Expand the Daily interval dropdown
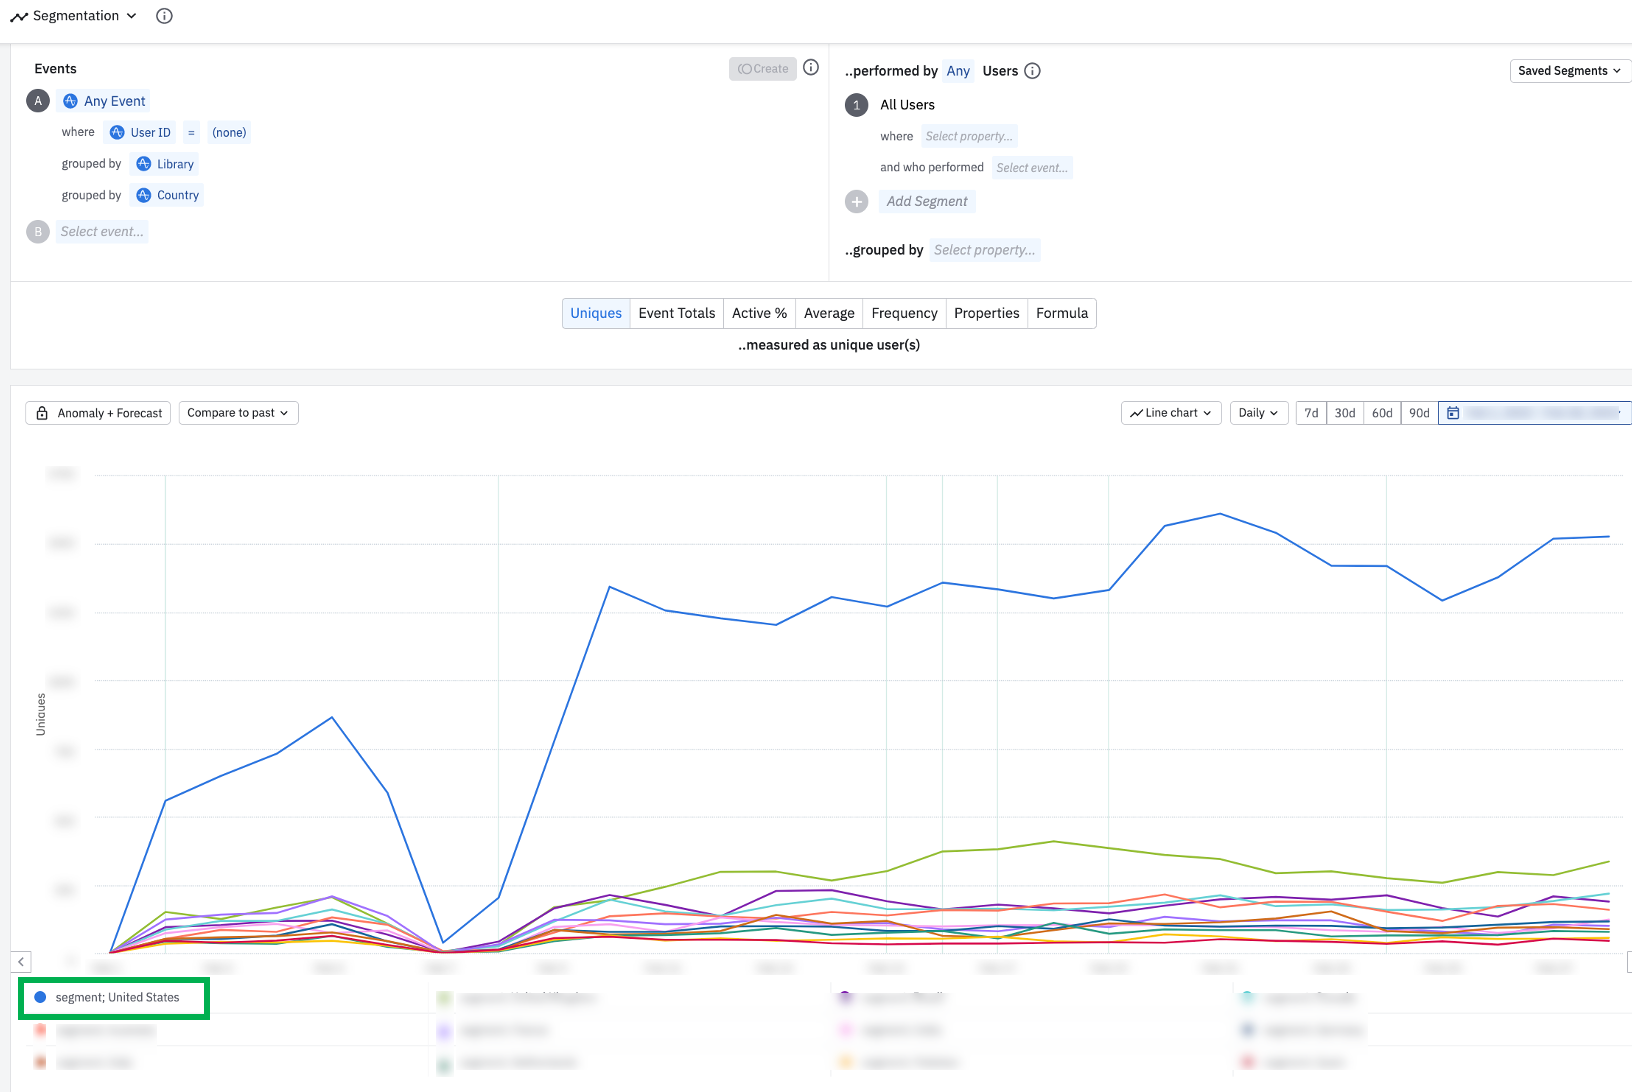 click(x=1257, y=413)
